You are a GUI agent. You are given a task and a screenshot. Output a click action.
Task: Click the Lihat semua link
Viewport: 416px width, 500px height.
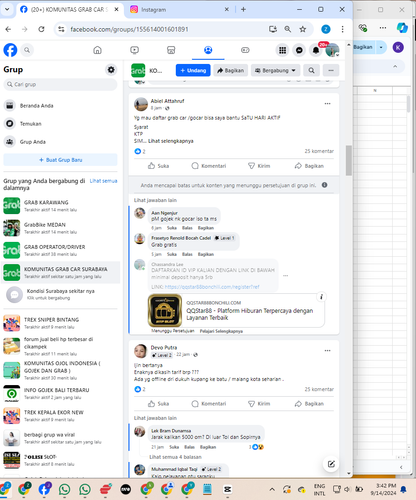point(103,181)
